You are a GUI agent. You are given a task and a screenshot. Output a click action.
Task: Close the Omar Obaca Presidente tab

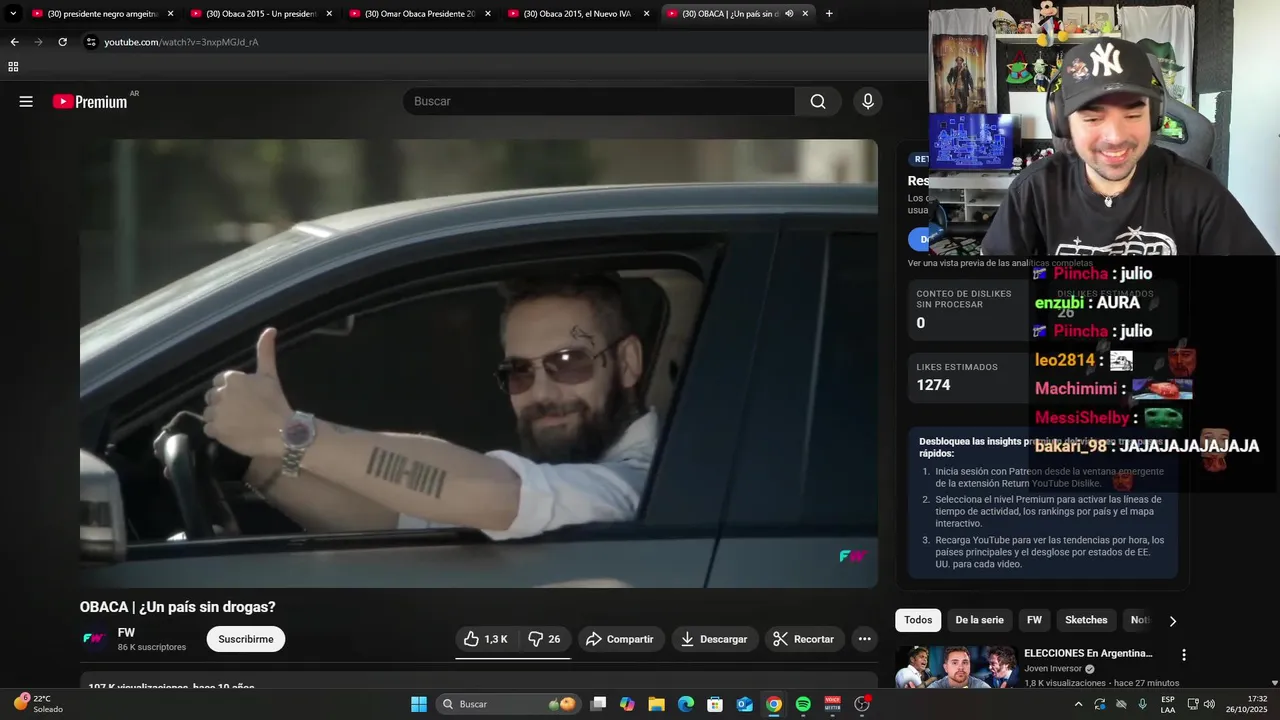pos(487,14)
